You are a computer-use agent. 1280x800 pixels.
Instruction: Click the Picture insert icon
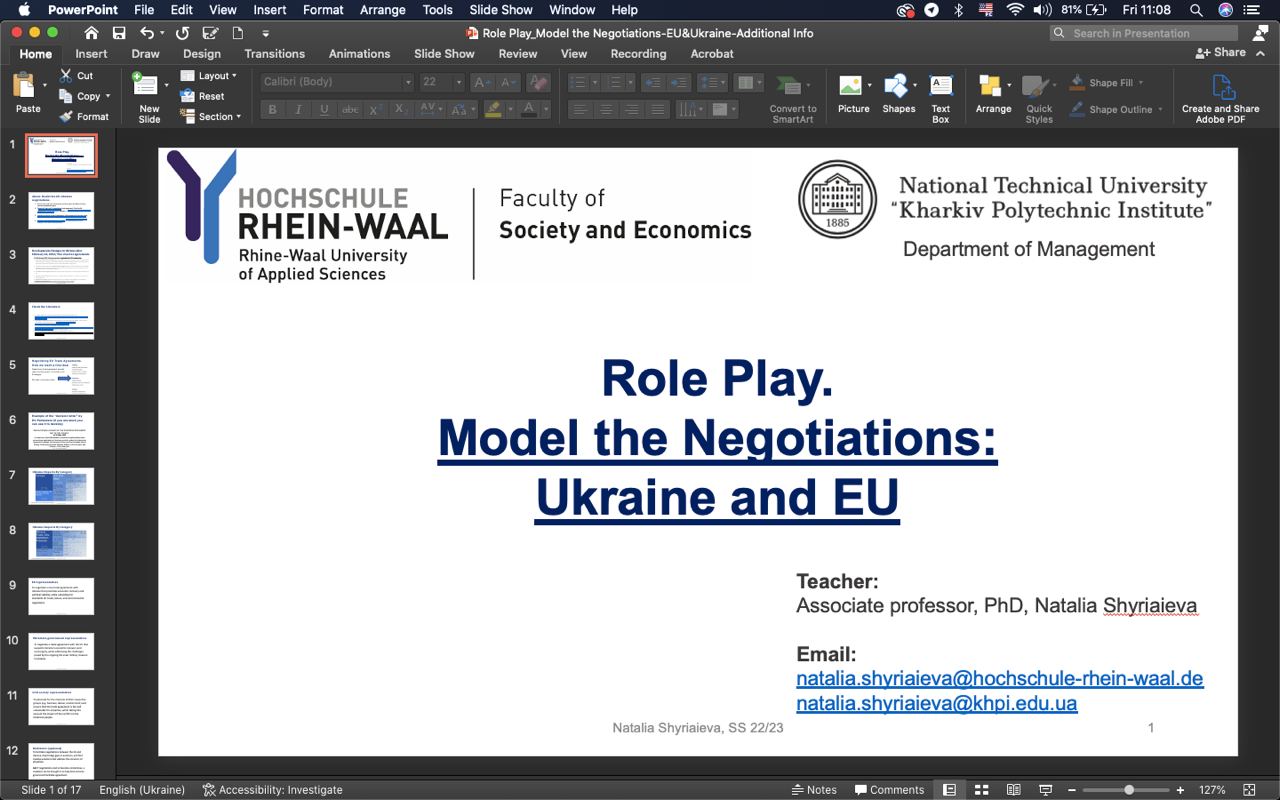[x=852, y=88]
